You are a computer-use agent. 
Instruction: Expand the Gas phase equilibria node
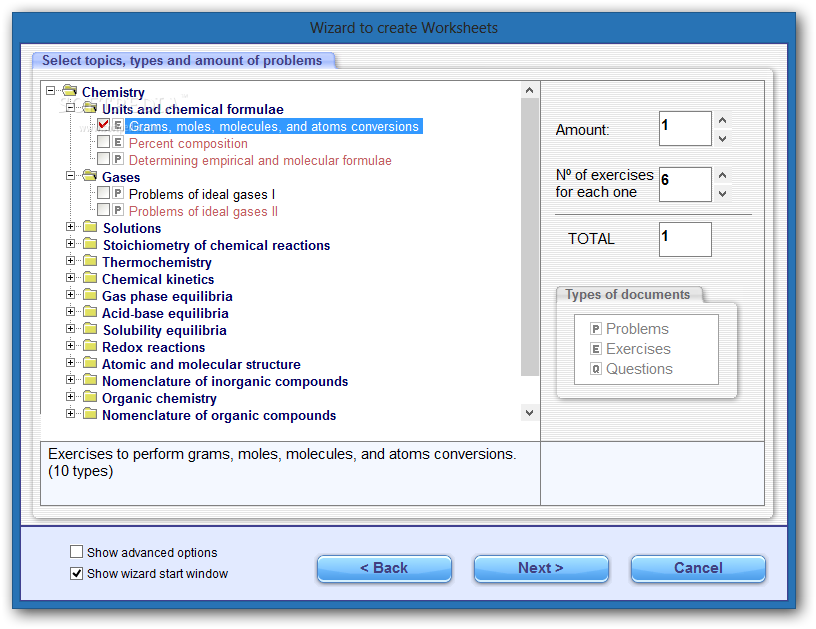coord(71,294)
